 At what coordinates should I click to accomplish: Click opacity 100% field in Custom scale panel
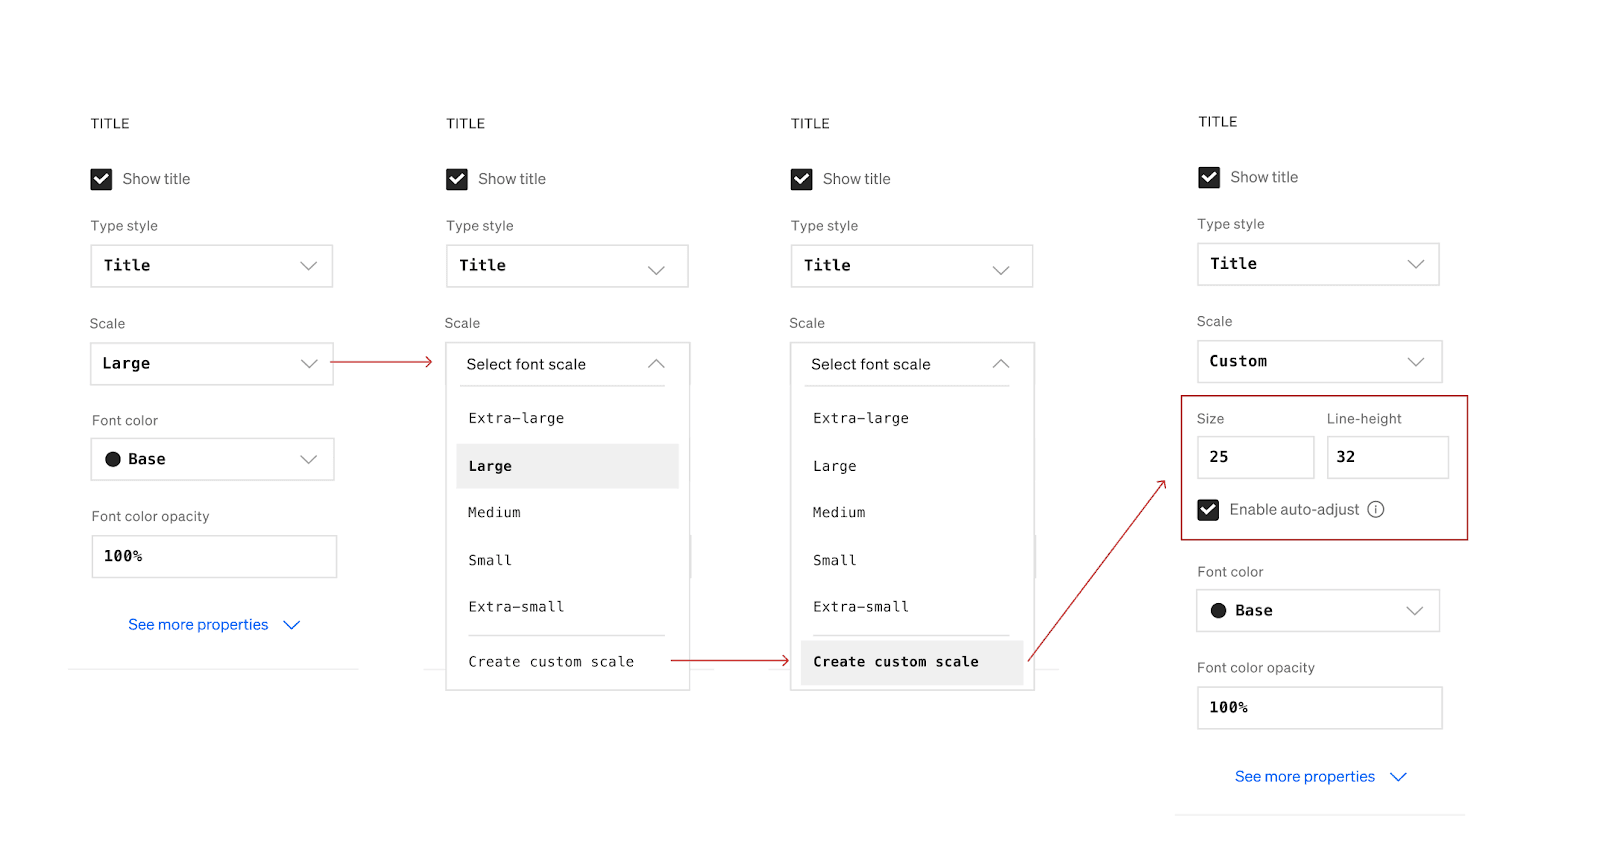[1319, 708]
